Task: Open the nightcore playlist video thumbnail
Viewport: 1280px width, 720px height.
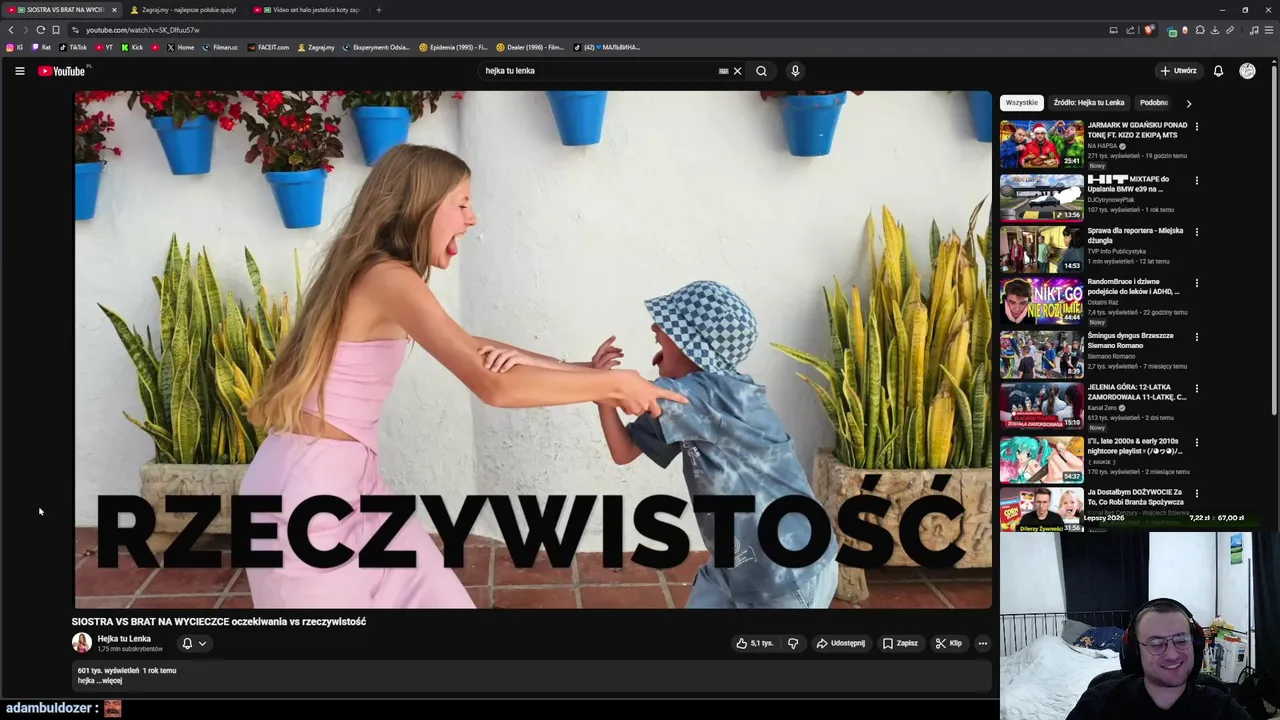Action: [x=1041, y=459]
